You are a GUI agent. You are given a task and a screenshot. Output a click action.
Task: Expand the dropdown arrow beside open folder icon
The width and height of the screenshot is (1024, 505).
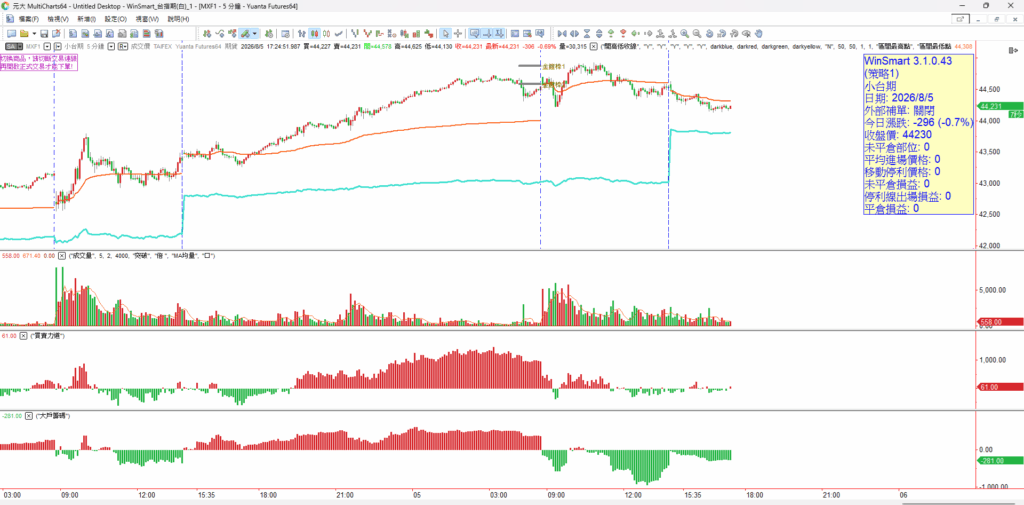[x=34, y=33]
